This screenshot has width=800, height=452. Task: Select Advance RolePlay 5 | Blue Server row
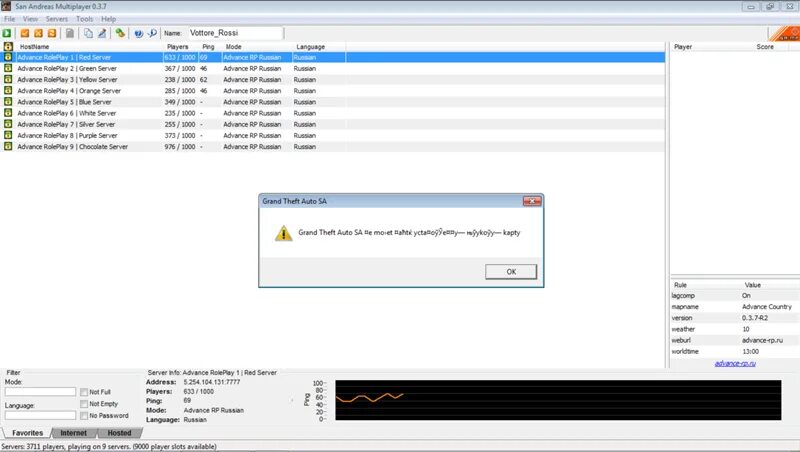(x=333, y=102)
